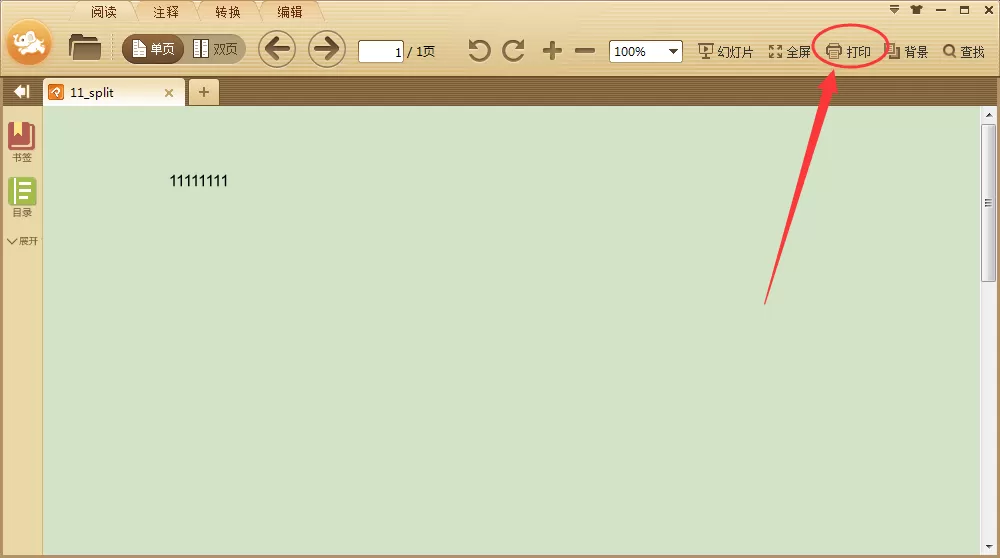Click the page number input field
The image size is (1000, 558).
[x=381, y=51]
